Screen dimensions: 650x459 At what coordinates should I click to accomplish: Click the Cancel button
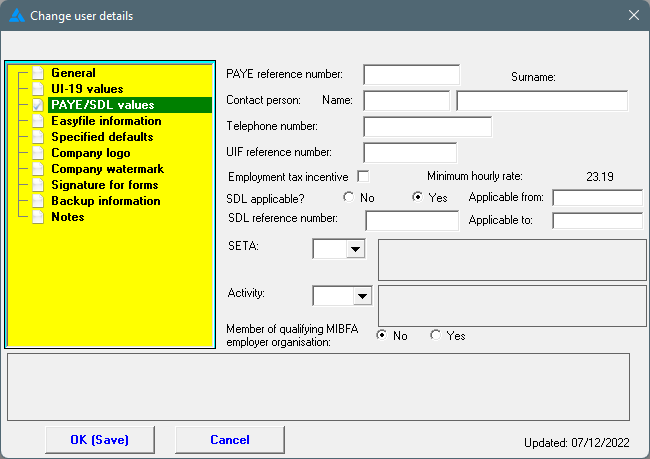click(230, 440)
